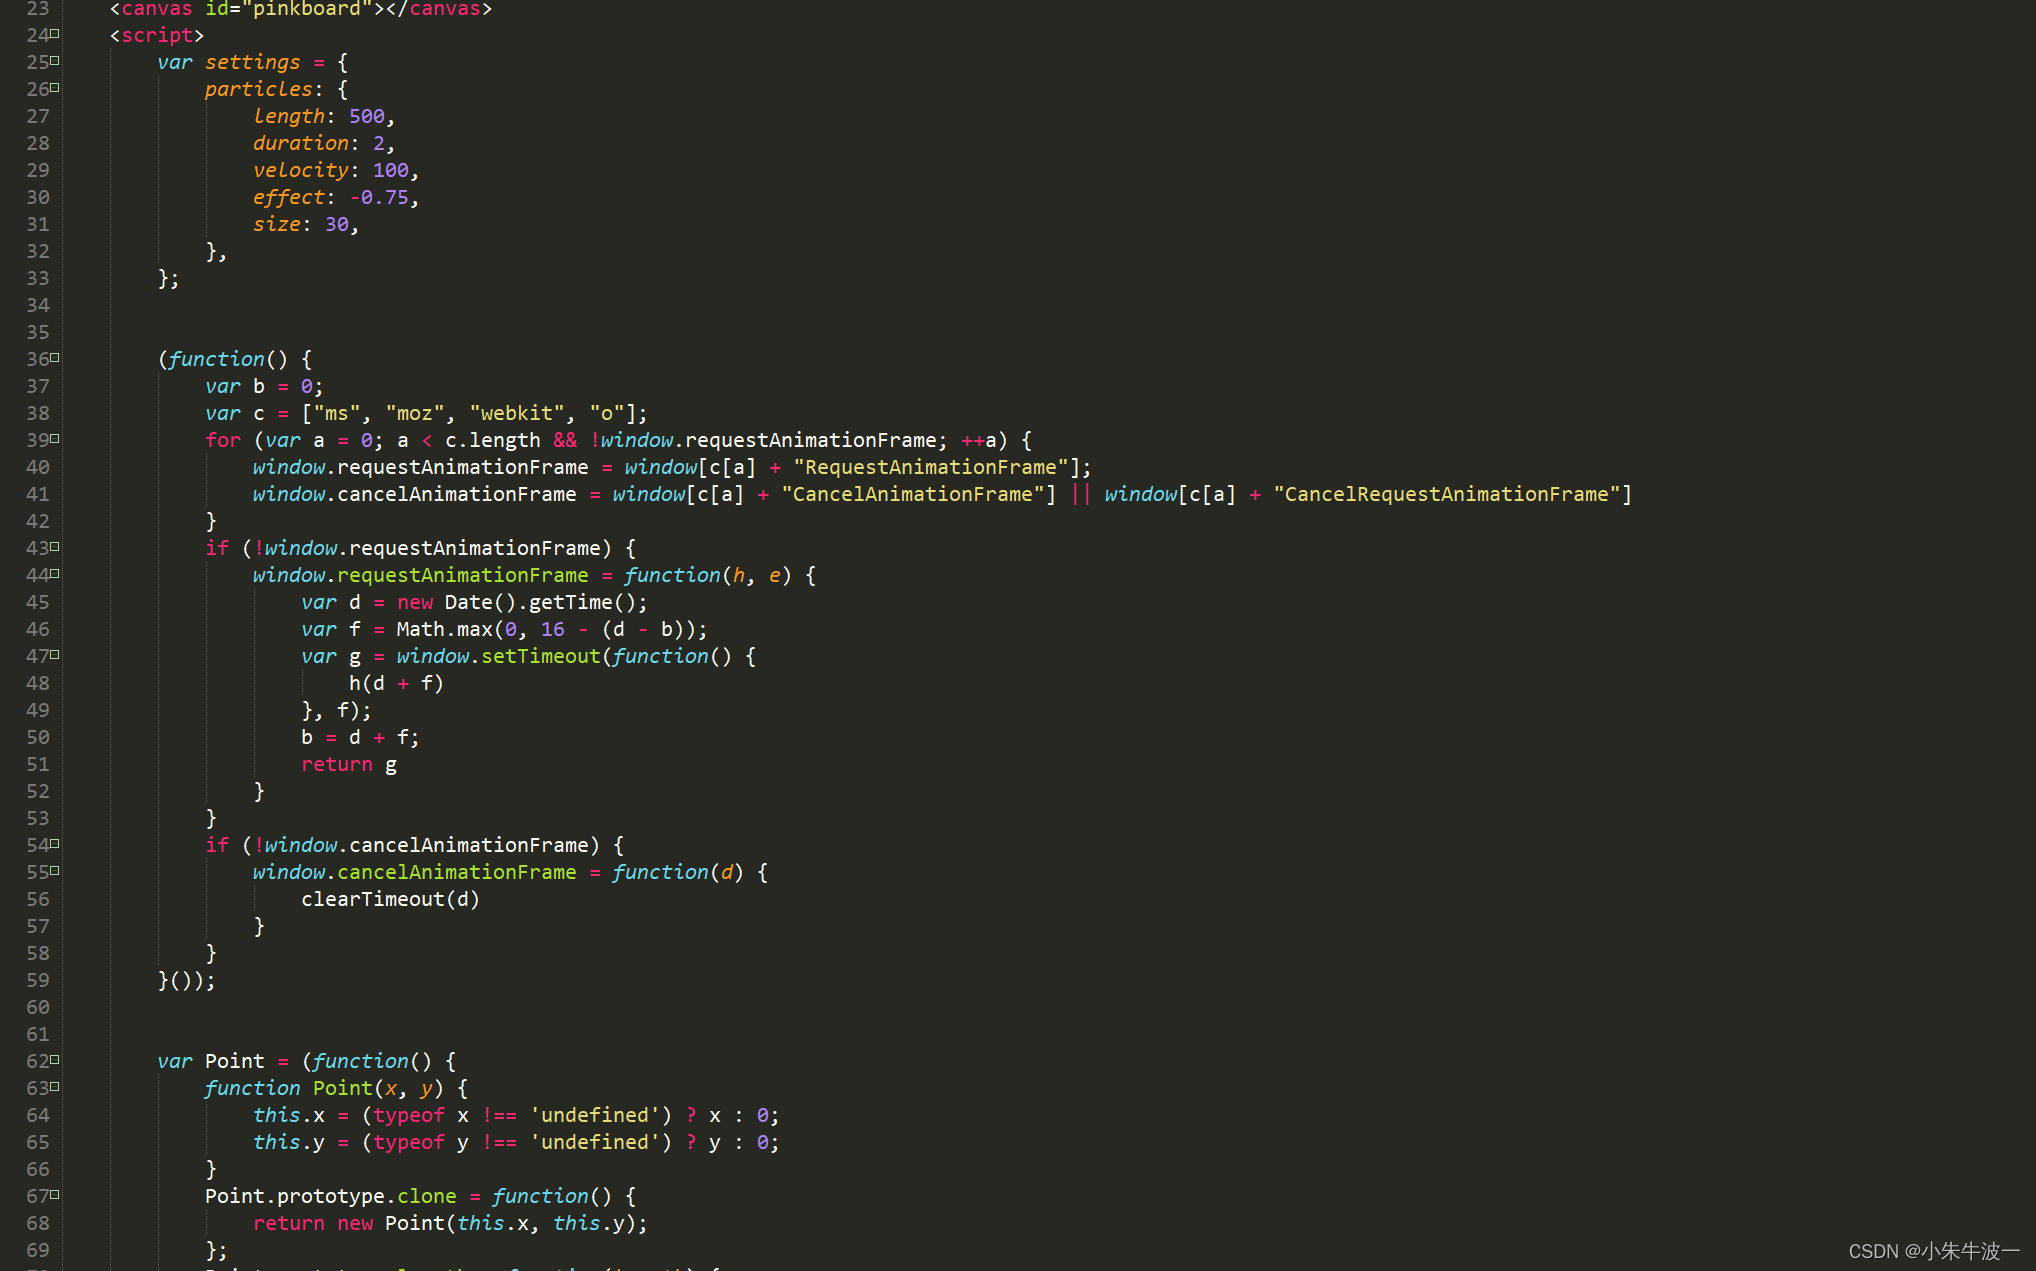Collapse the script tag fold marker at line 24
This screenshot has height=1271, width=2036.
(x=55, y=34)
